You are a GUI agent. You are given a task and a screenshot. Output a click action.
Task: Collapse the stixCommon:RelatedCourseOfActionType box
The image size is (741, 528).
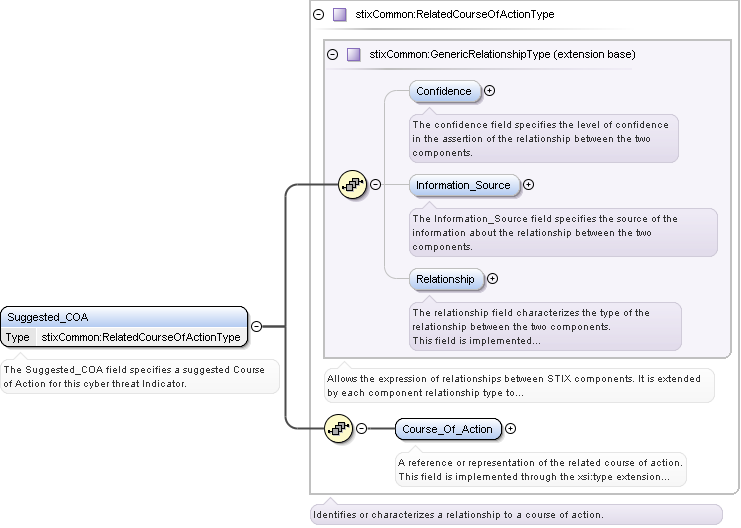click(x=319, y=15)
